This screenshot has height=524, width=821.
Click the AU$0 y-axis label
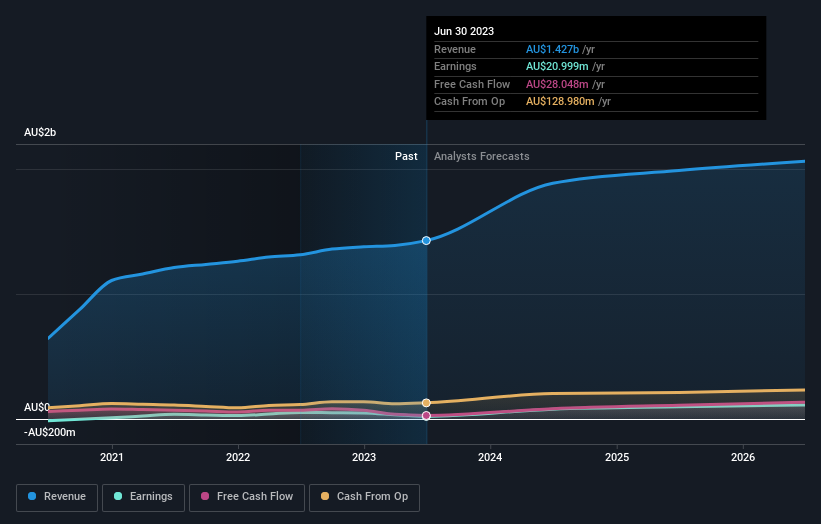[x=37, y=407]
